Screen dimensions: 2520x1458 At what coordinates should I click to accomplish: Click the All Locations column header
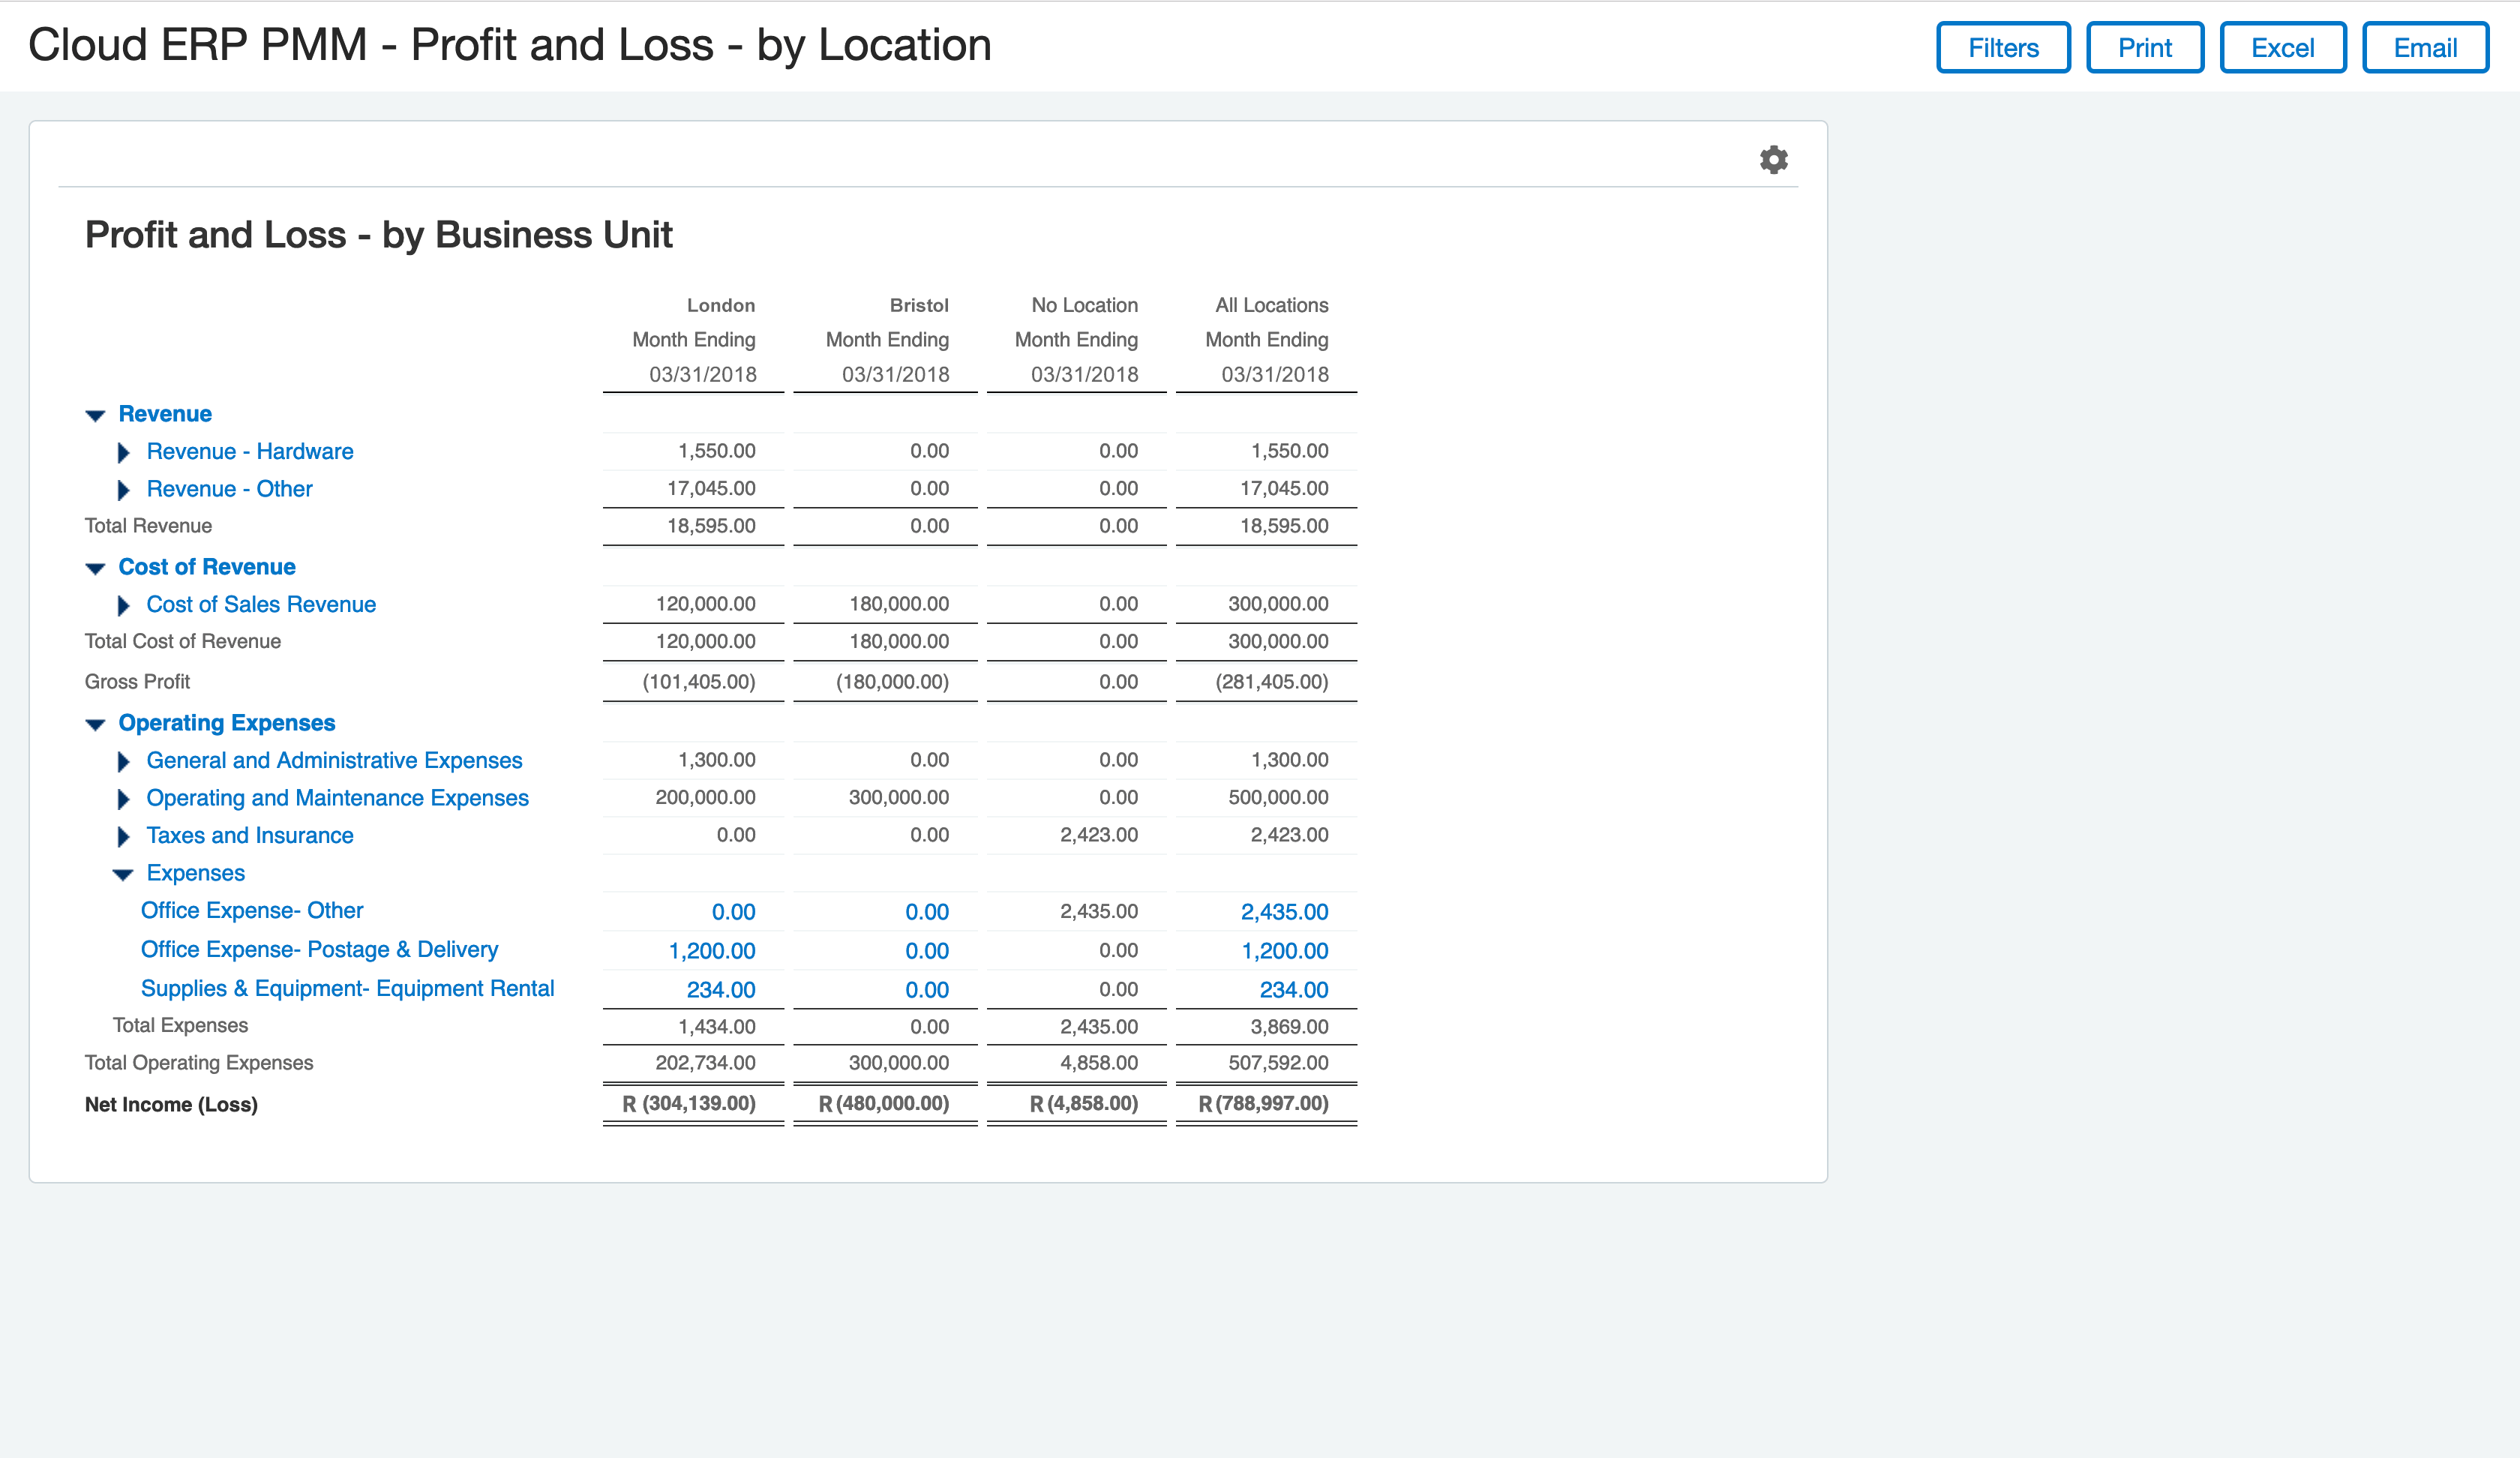[1272, 305]
